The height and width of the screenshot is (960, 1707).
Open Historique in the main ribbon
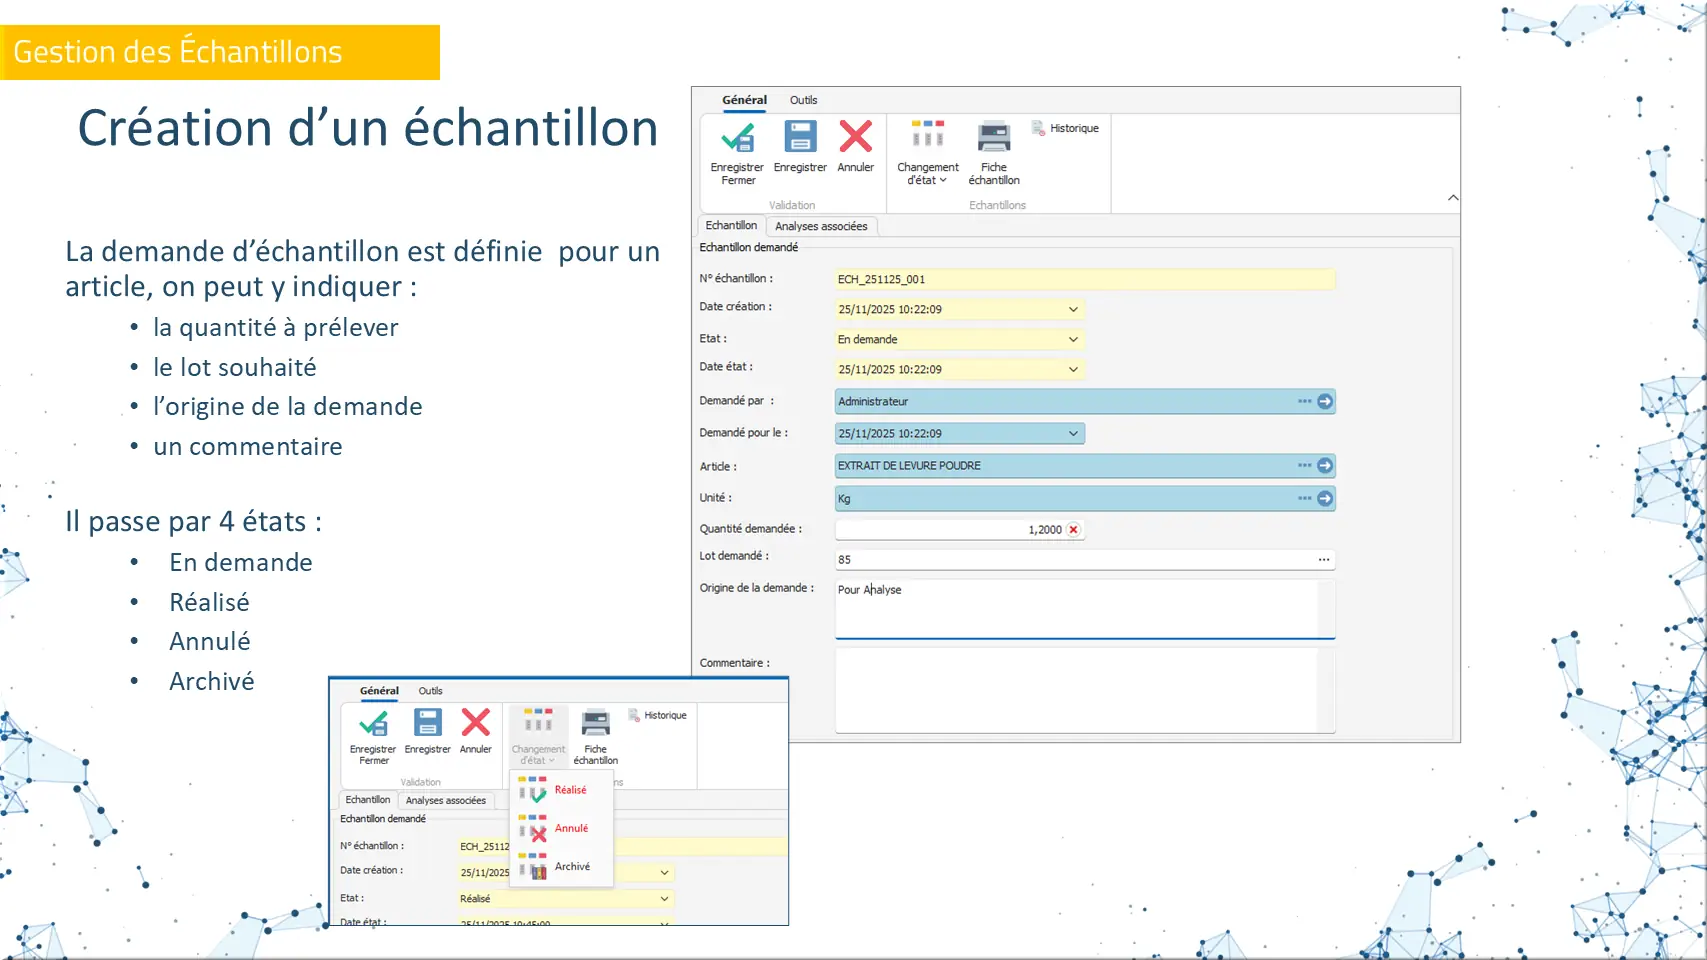(1066, 128)
